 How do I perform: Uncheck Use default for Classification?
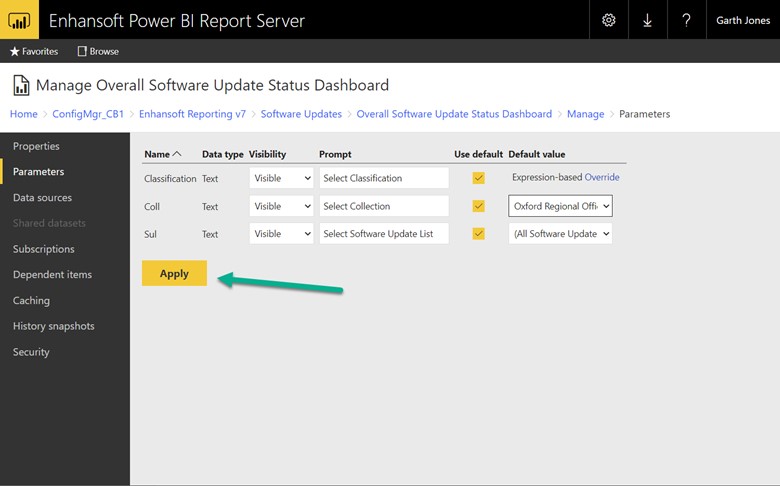click(x=479, y=178)
